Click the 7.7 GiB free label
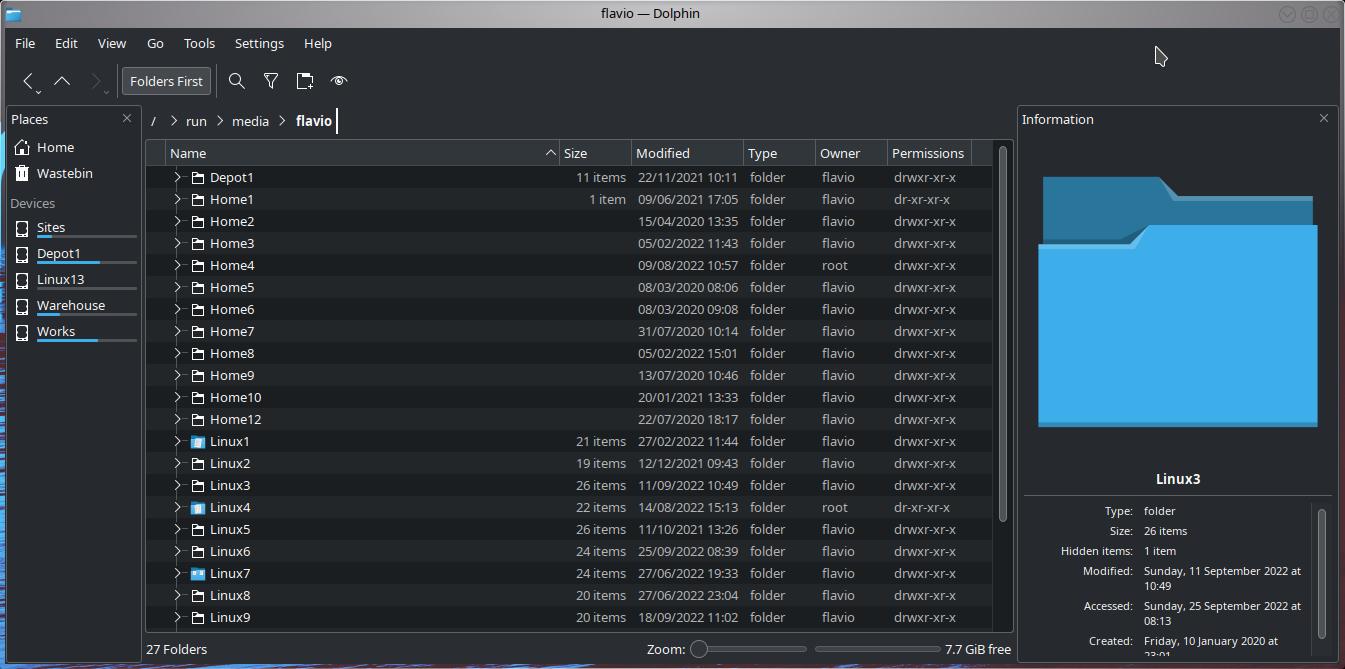This screenshot has width=1345, height=669. point(978,649)
